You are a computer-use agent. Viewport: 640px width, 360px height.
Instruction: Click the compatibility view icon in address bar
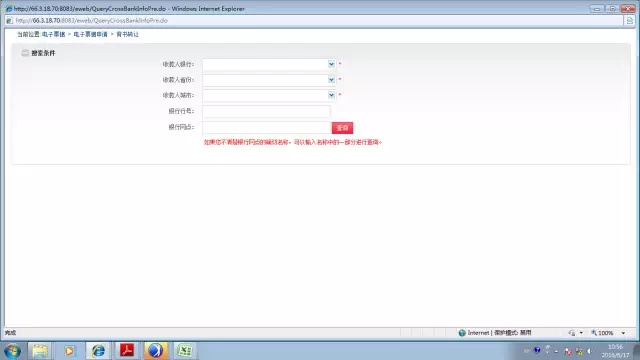[x=630, y=20]
